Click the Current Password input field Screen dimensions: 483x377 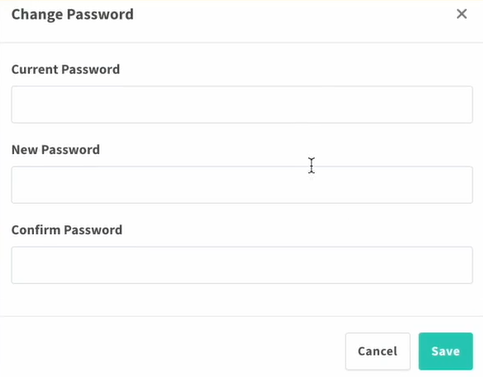coord(242,105)
